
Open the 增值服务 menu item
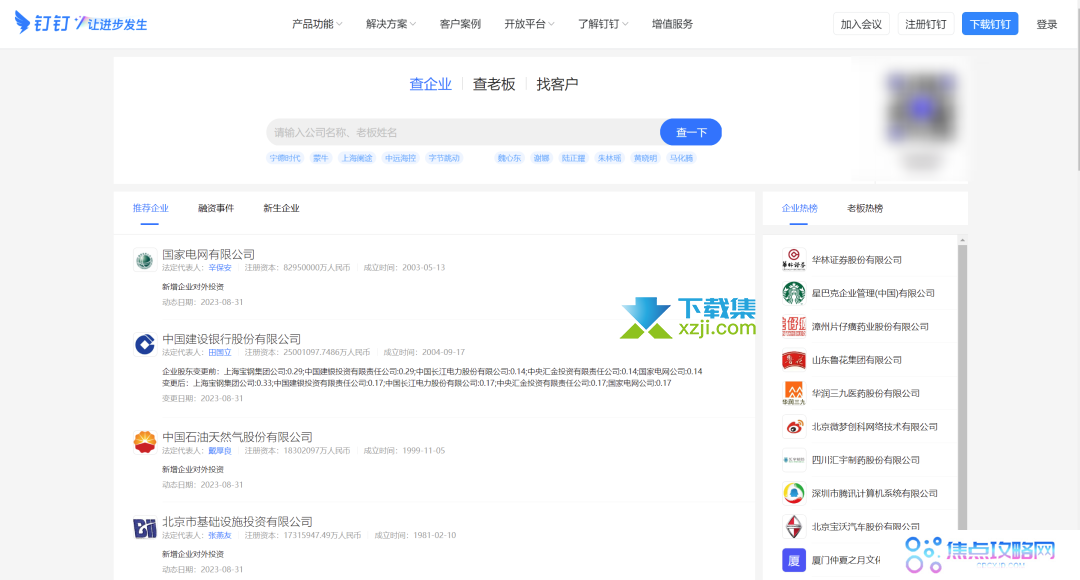click(x=672, y=24)
